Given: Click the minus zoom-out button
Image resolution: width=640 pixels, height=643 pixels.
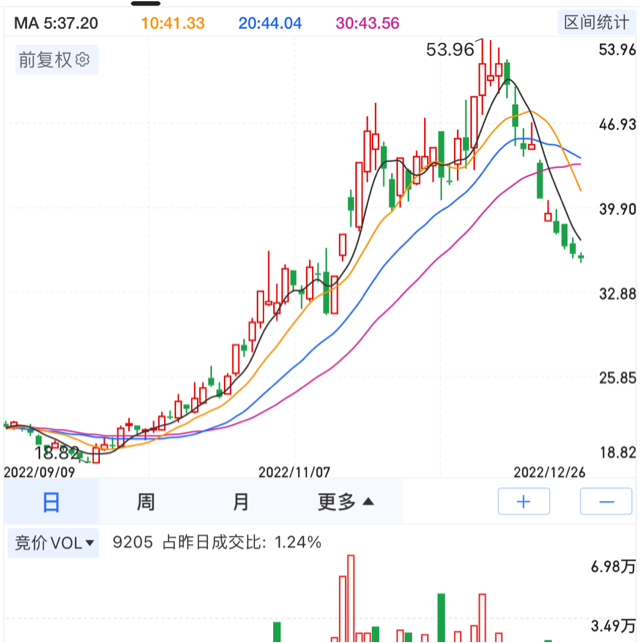Looking at the screenshot, I should pos(605,502).
